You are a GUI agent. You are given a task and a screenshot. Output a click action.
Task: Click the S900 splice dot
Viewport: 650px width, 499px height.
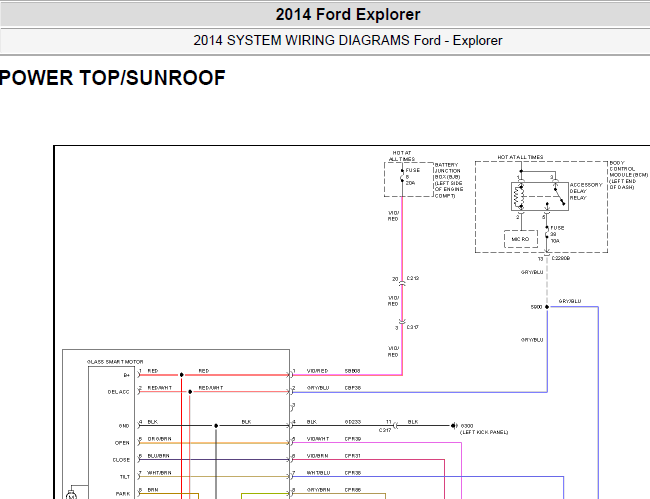(547, 307)
